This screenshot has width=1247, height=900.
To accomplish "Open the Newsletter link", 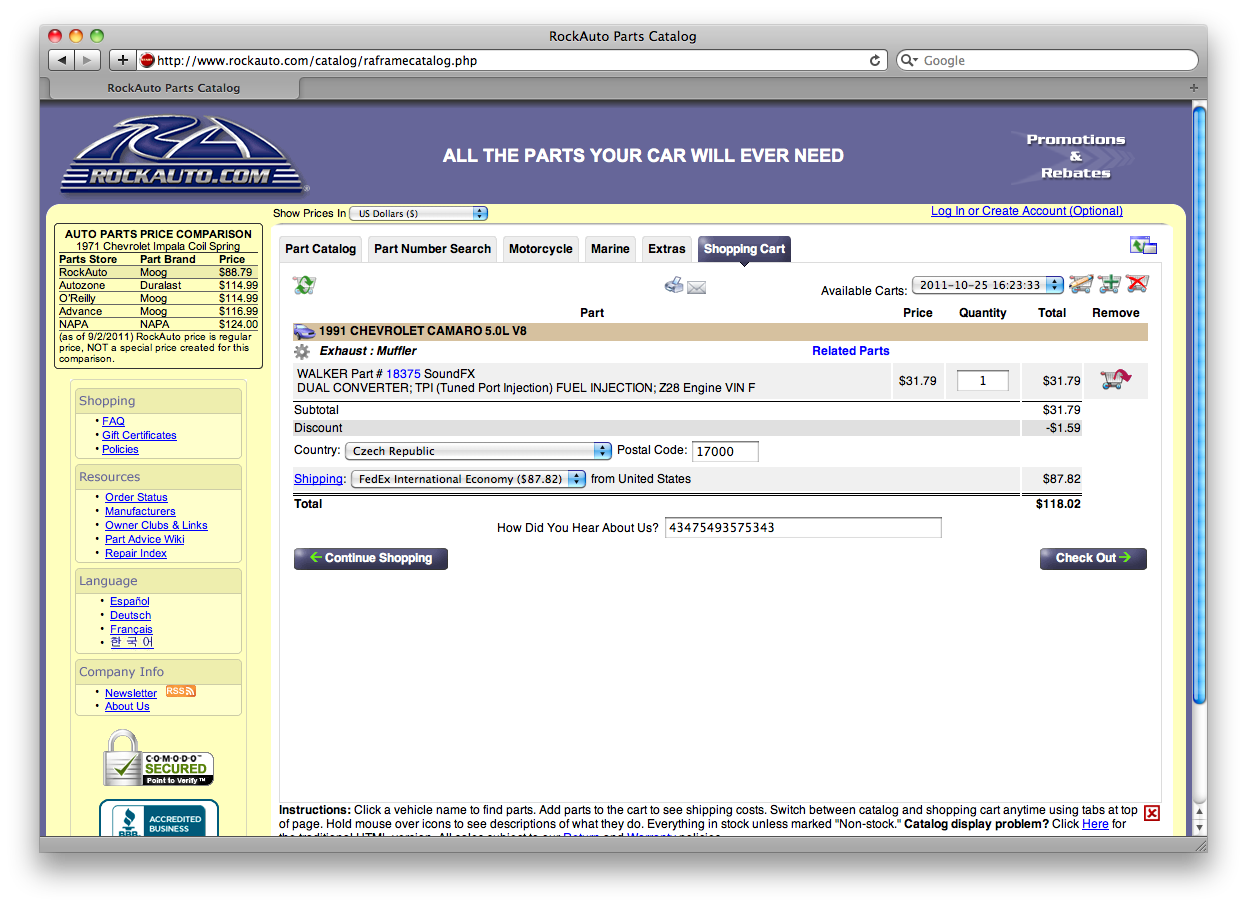I will pos(131,694).
